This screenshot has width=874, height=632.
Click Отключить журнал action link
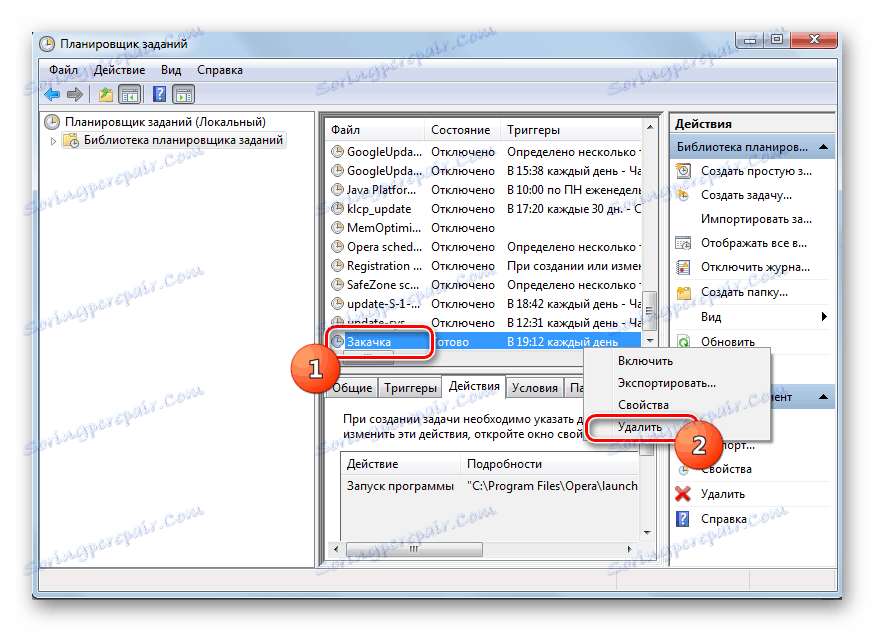click(x=755, y=267)
